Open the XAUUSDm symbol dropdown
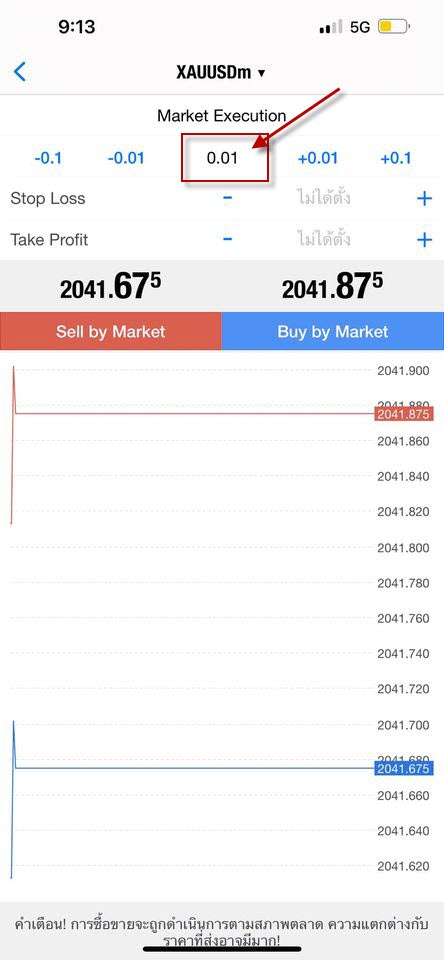444x960 pixels. pyautogui.click(x=221, y=72)
